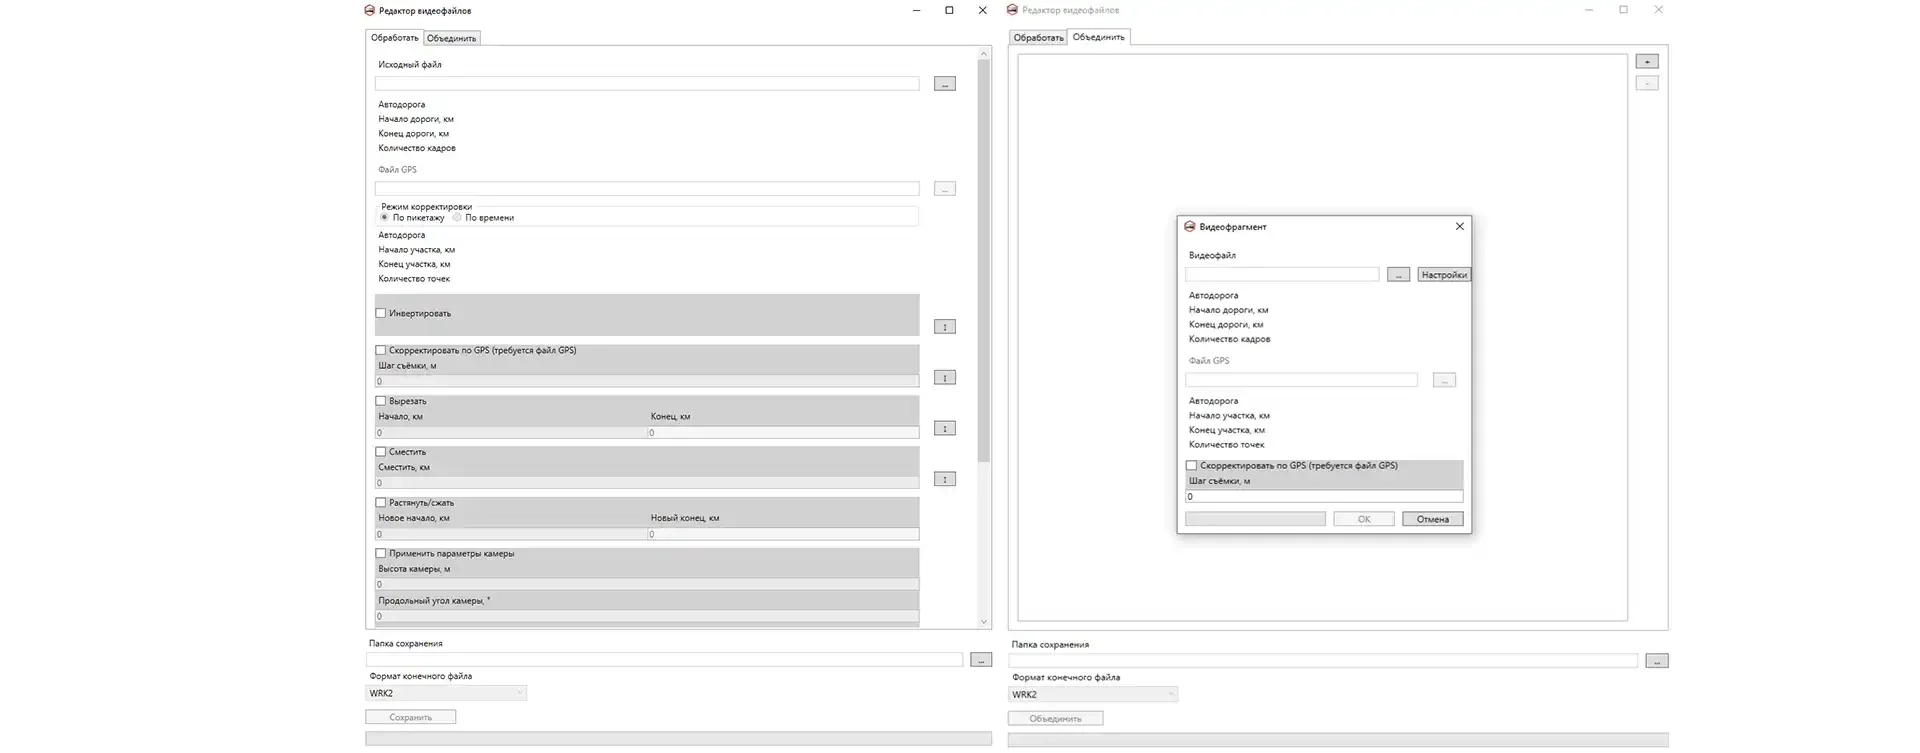Browse Папка сохранения in left window
This screenshot has height=753, width=1920.
point(980,660)
